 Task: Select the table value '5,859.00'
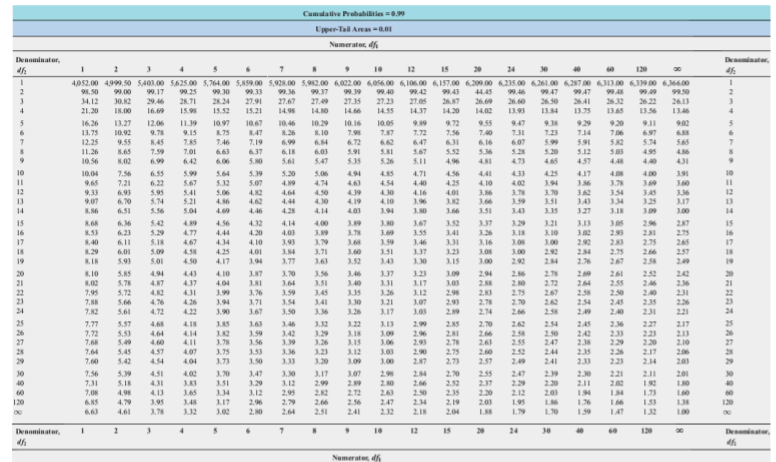(249, 83)
